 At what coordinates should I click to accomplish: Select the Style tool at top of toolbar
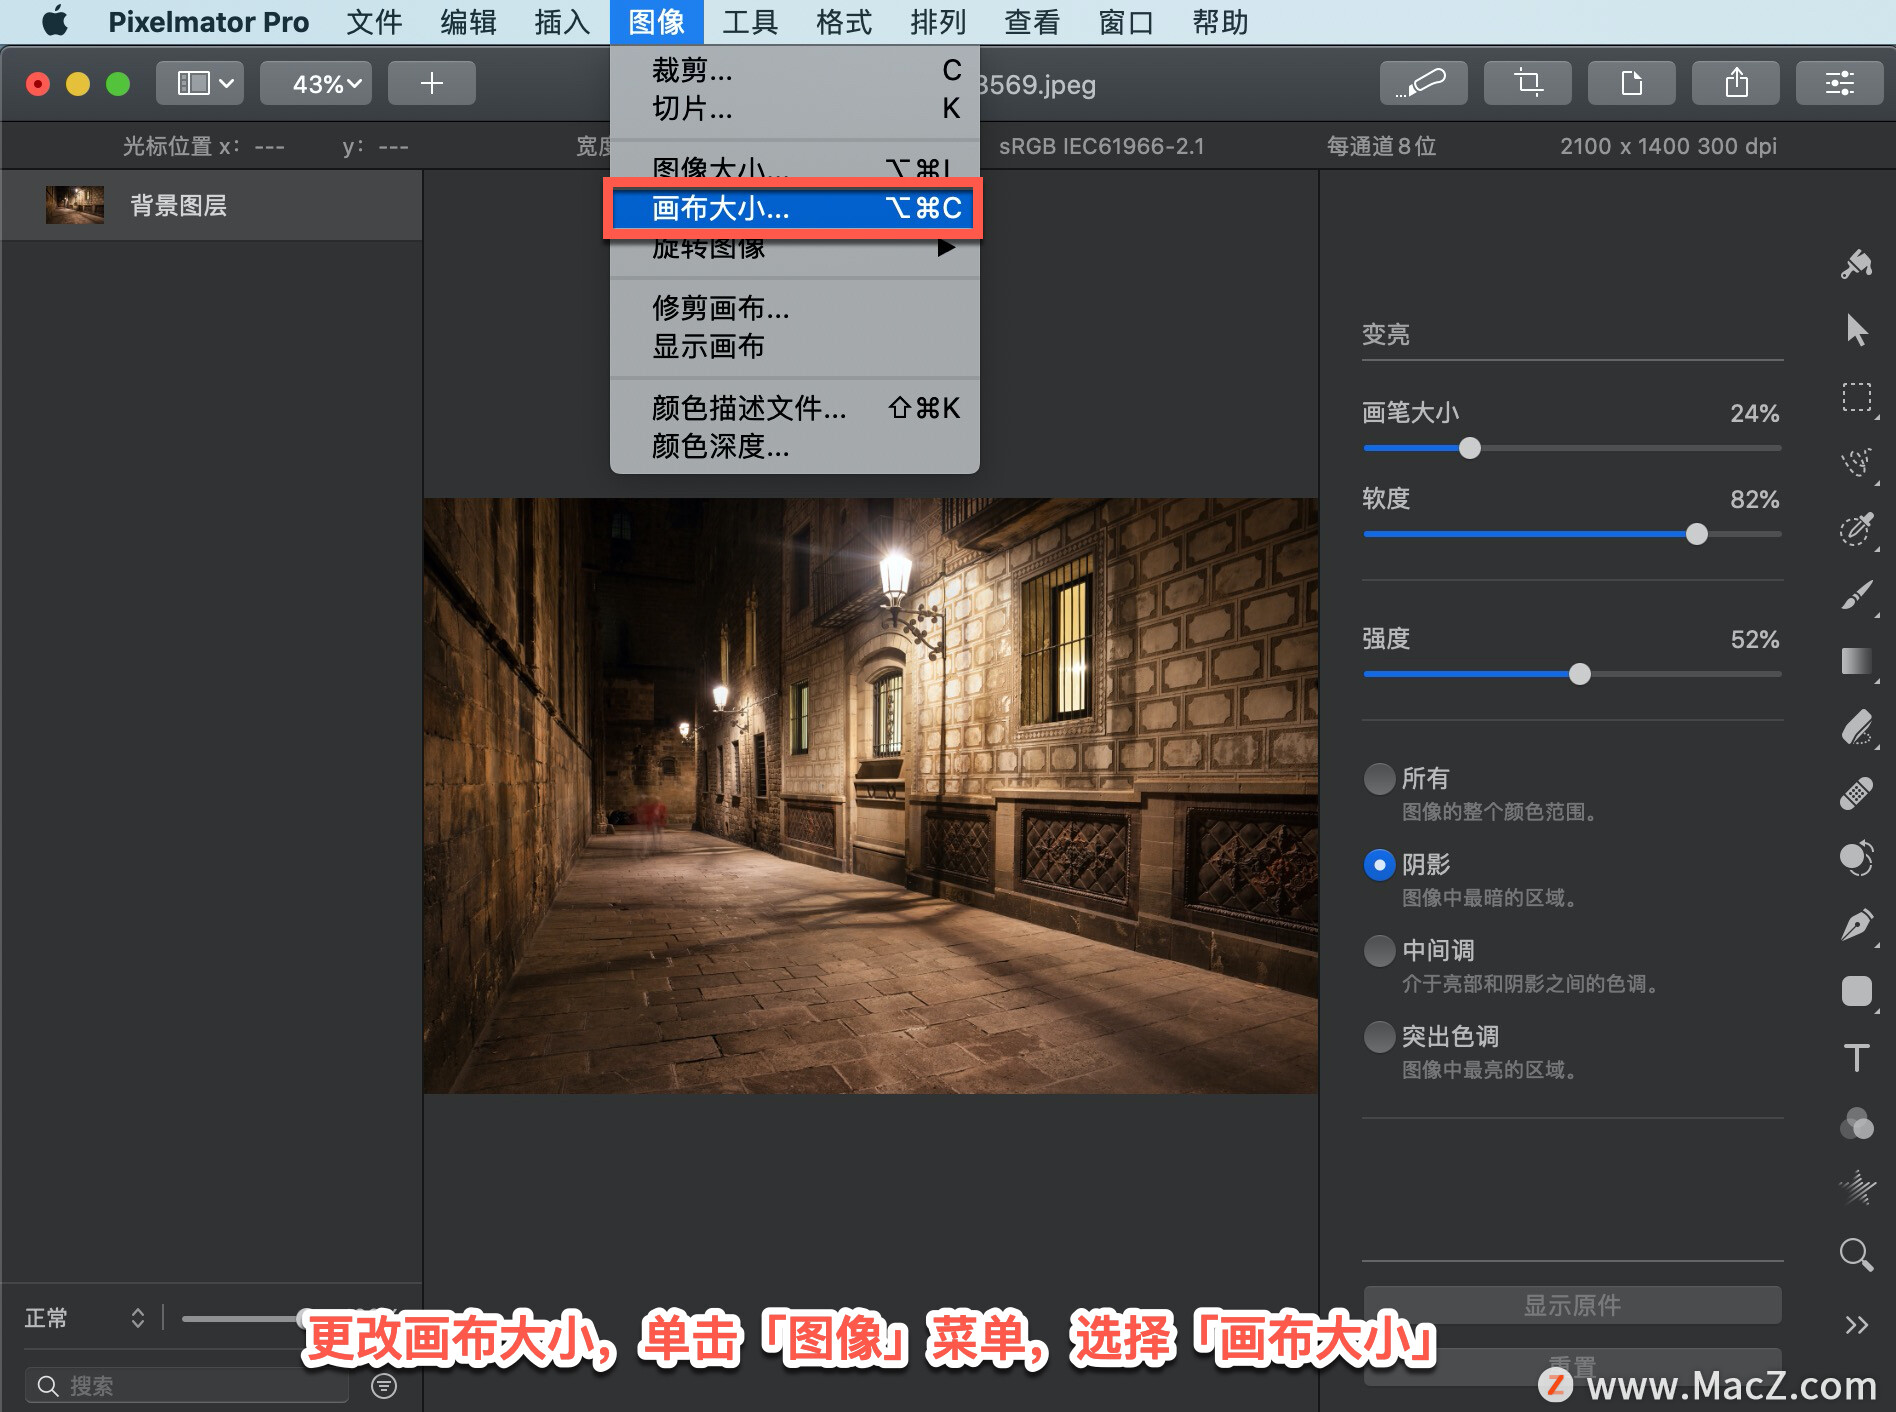click(x=1857, y=265)
